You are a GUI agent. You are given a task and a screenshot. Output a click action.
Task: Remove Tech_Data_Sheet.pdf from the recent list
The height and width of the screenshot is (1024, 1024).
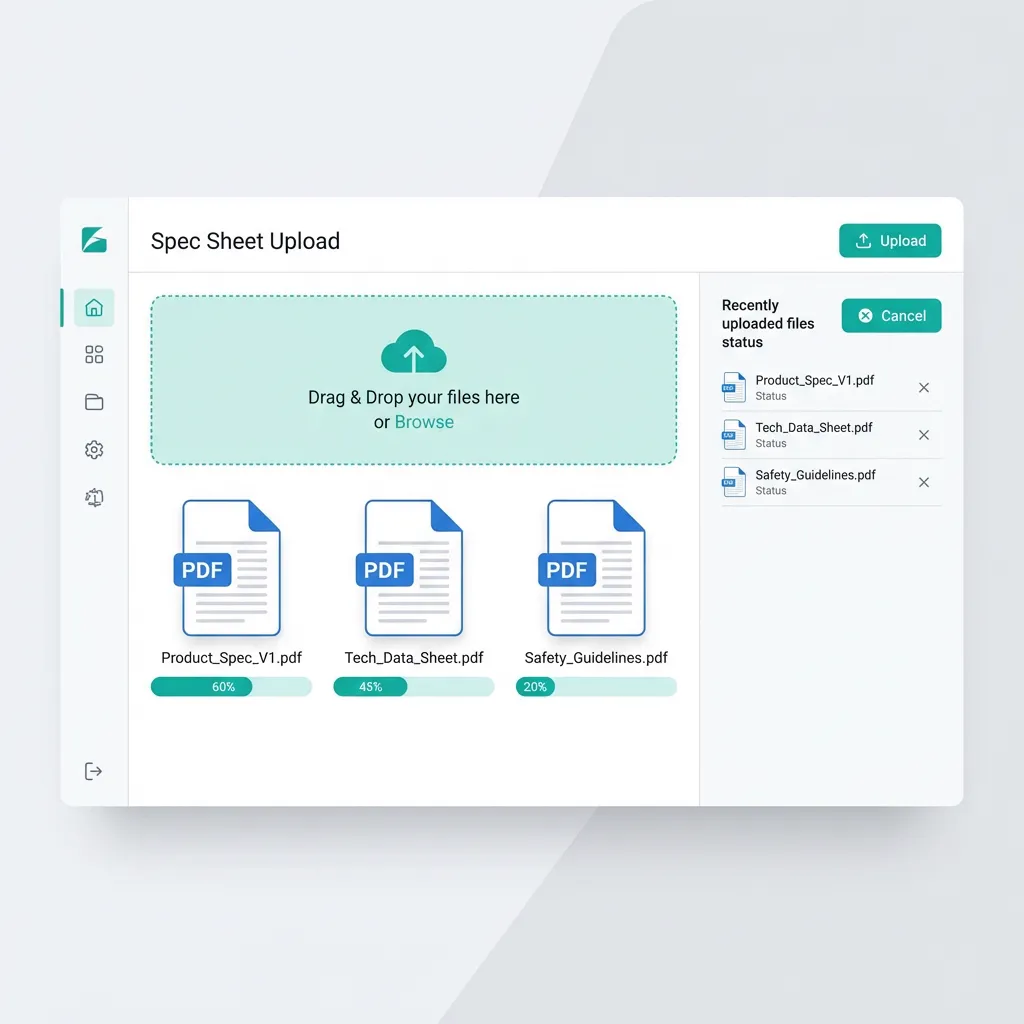923,434
